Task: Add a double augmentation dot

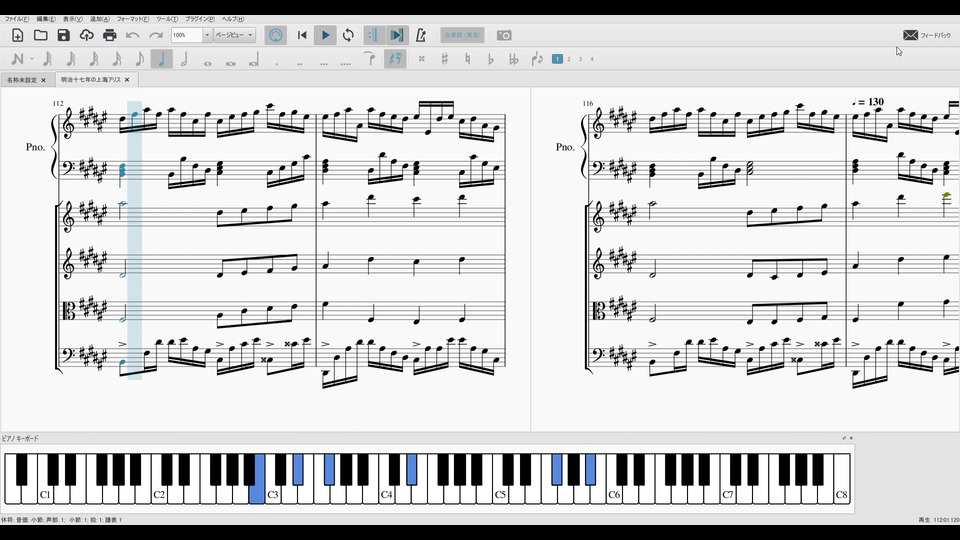Action: [x=300, y=62]
